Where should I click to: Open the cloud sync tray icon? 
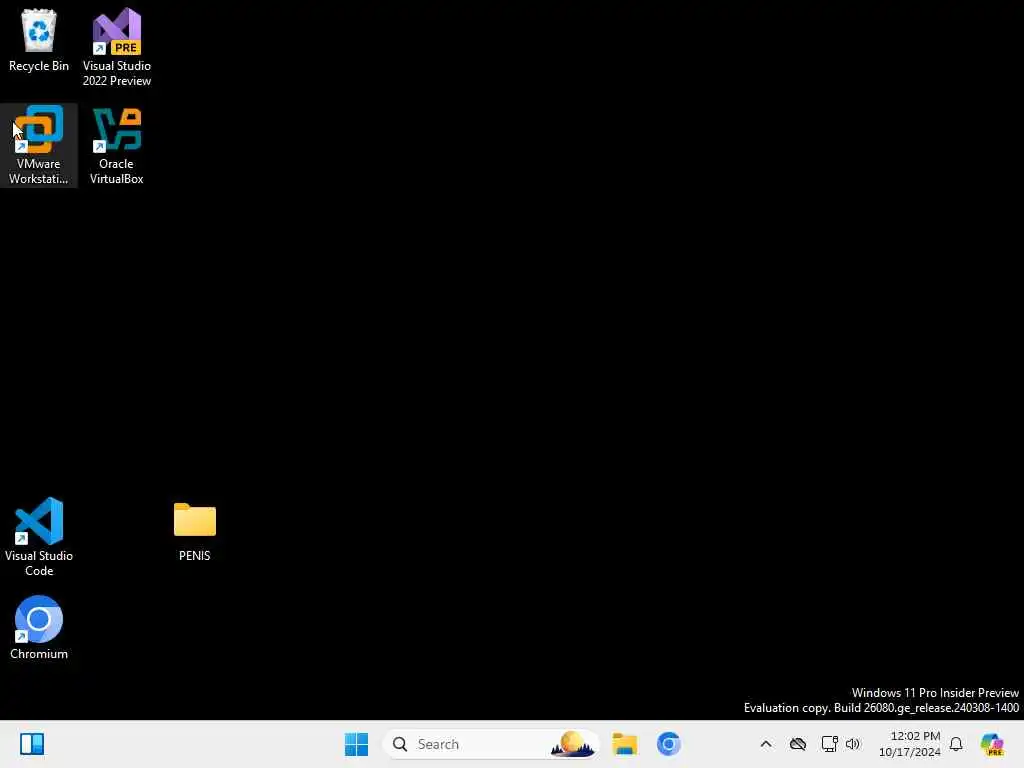tap(798, 744)
